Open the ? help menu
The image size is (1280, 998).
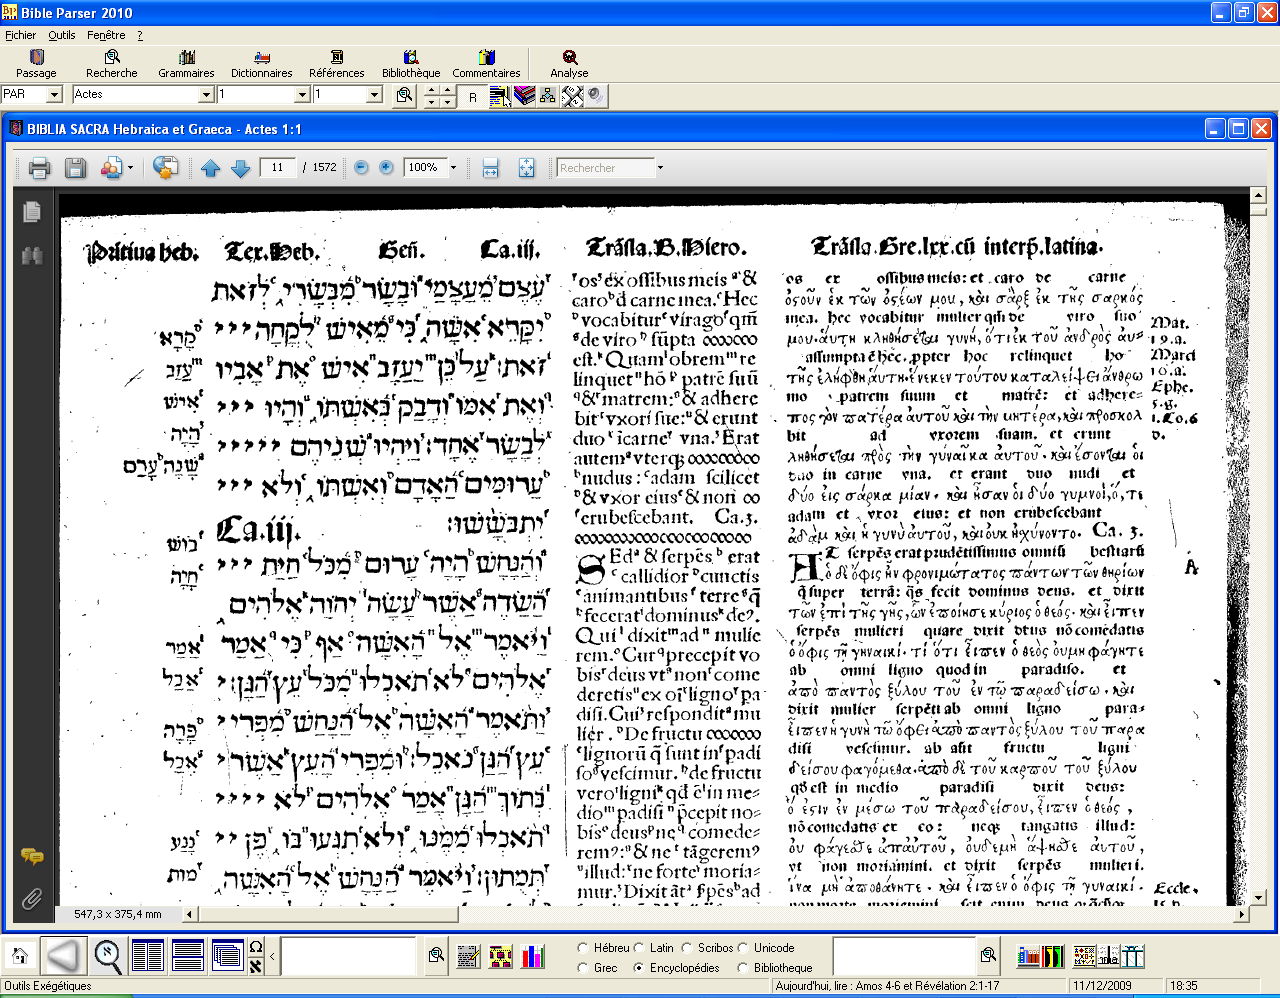click(140, 35)
